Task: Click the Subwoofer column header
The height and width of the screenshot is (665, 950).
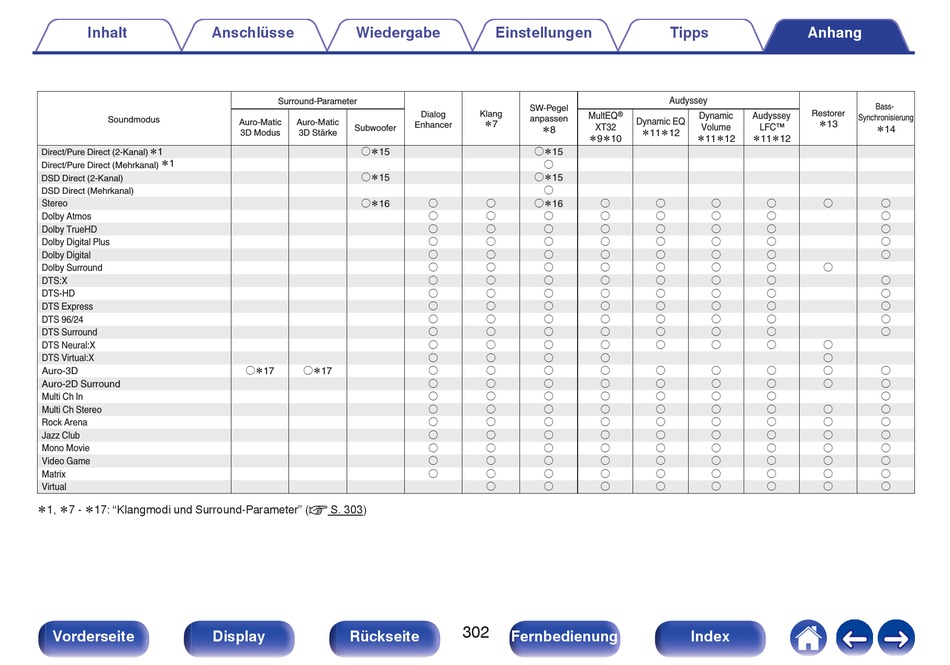Action: pyautogui.click(x=375, y=128)
